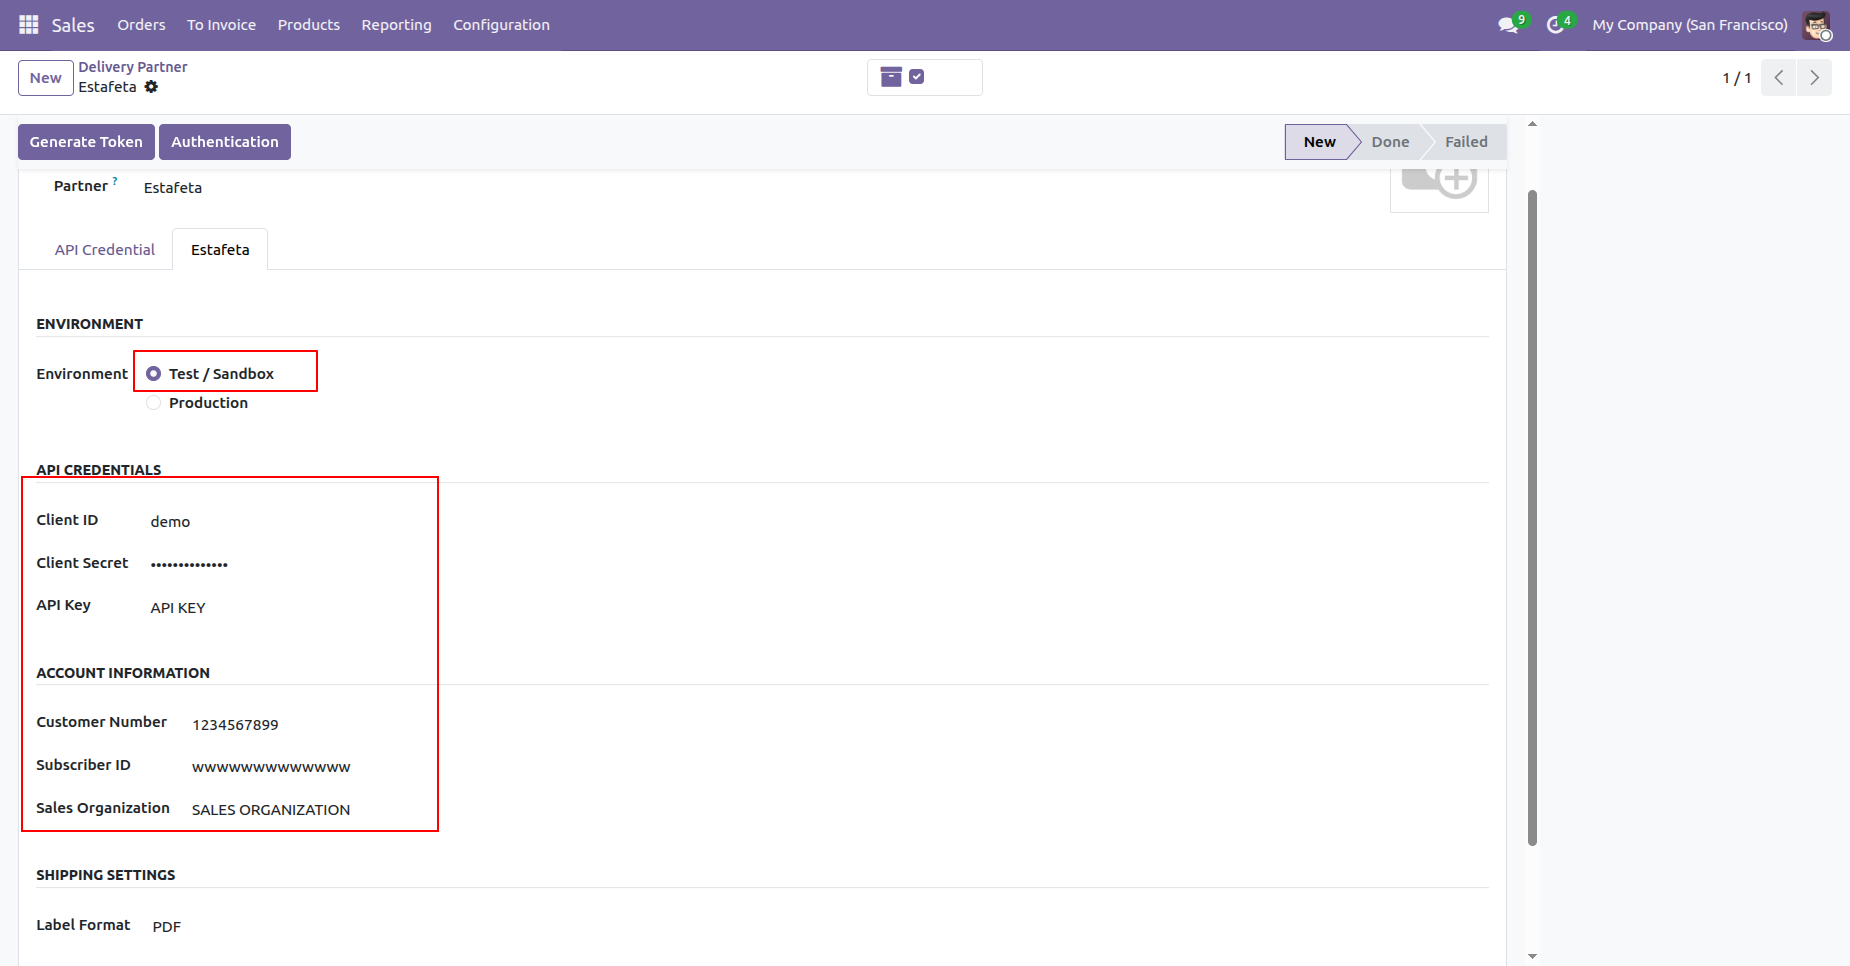Select the Estafeta tab
Screen dimensions: 1850x966
click(220, 250)
